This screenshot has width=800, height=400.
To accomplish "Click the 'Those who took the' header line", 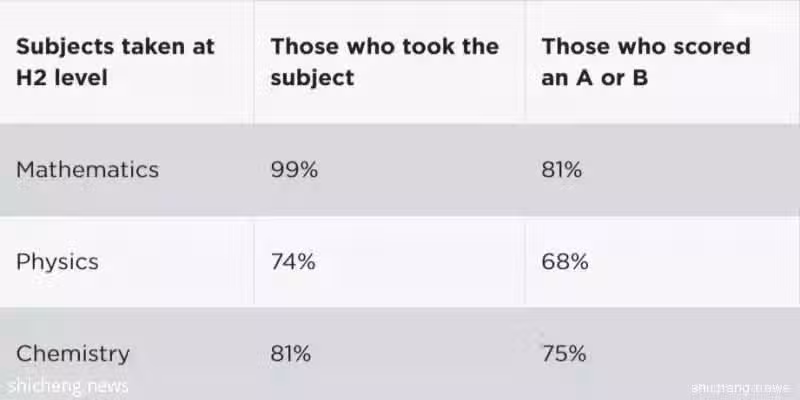I will click(x=385, y=46).
